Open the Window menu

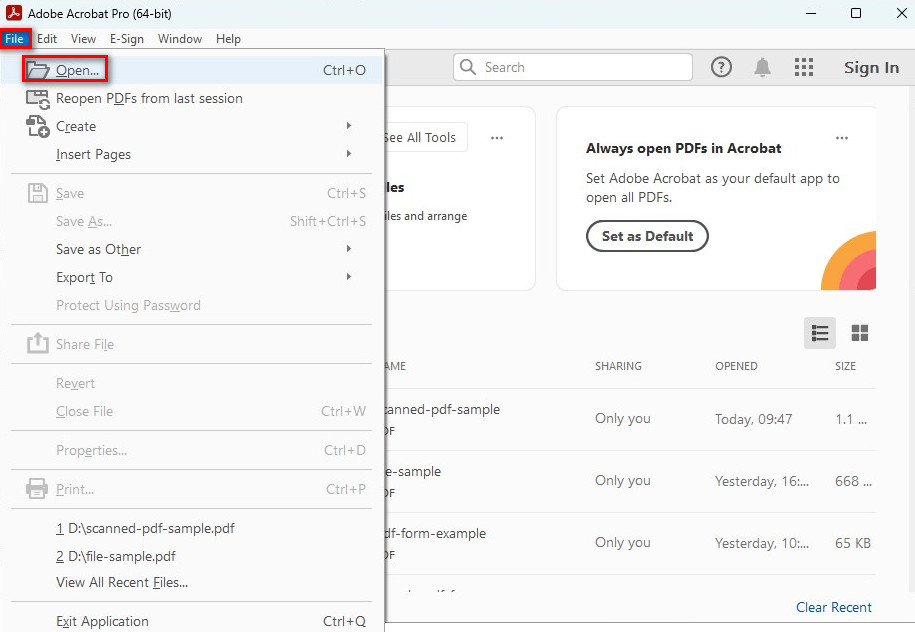point(180,39)
